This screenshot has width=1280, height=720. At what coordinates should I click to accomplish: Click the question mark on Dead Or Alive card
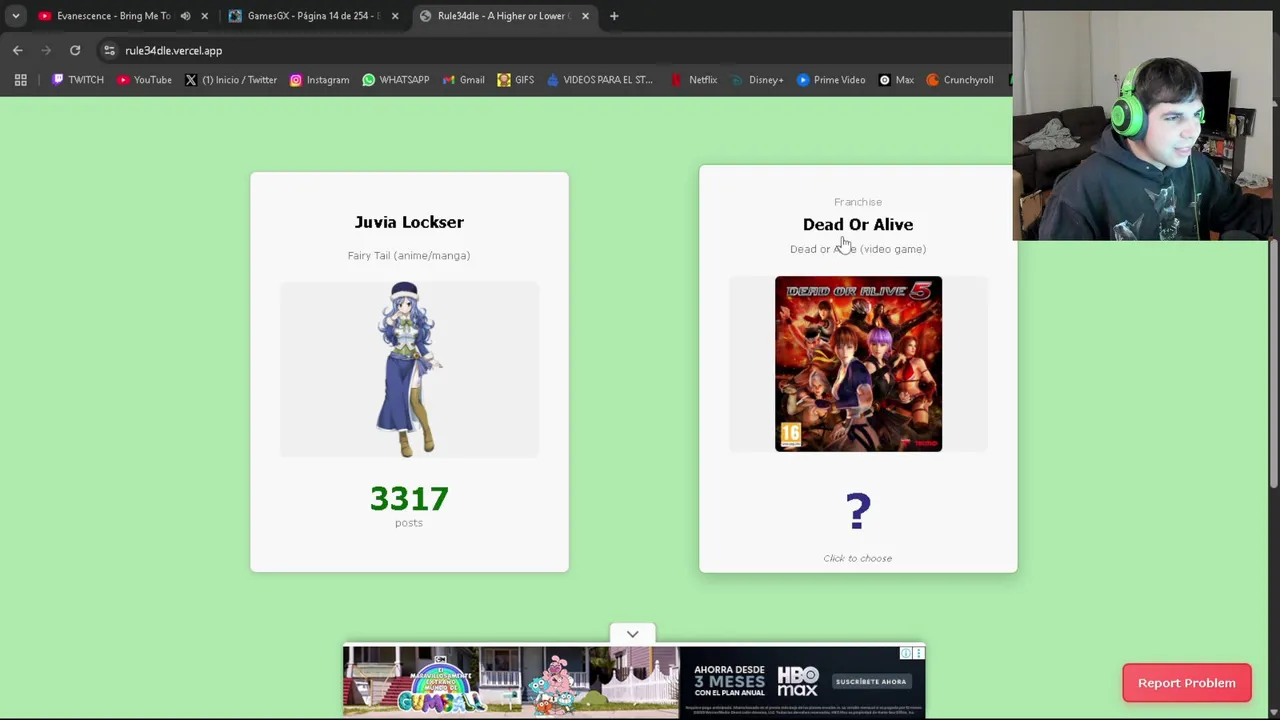858,511
